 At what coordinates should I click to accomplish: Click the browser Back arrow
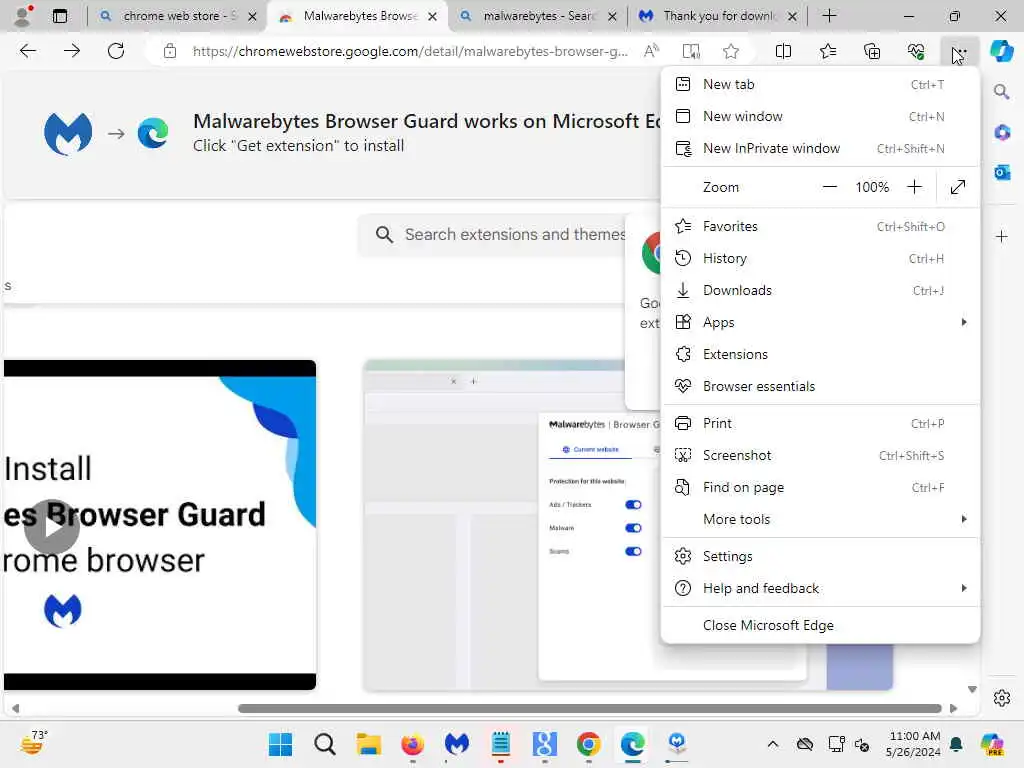click(x=27, y=51)
